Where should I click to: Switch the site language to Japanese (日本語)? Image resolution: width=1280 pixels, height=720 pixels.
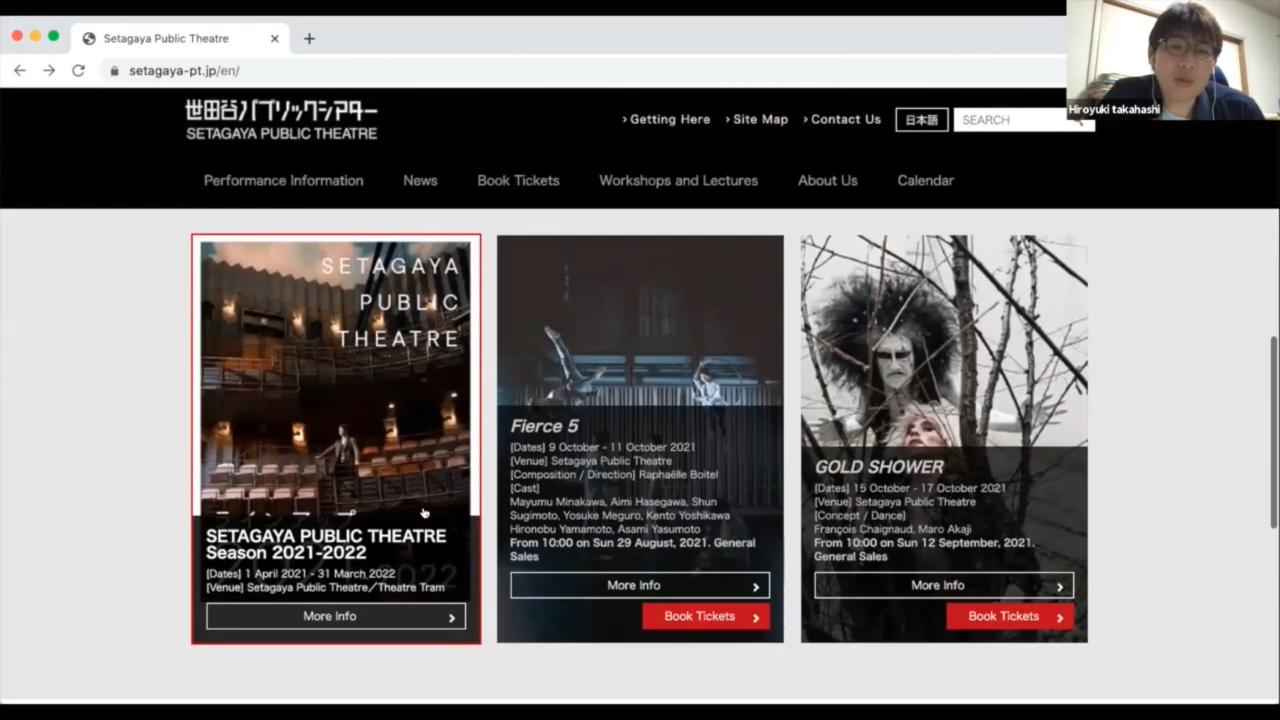922,120
